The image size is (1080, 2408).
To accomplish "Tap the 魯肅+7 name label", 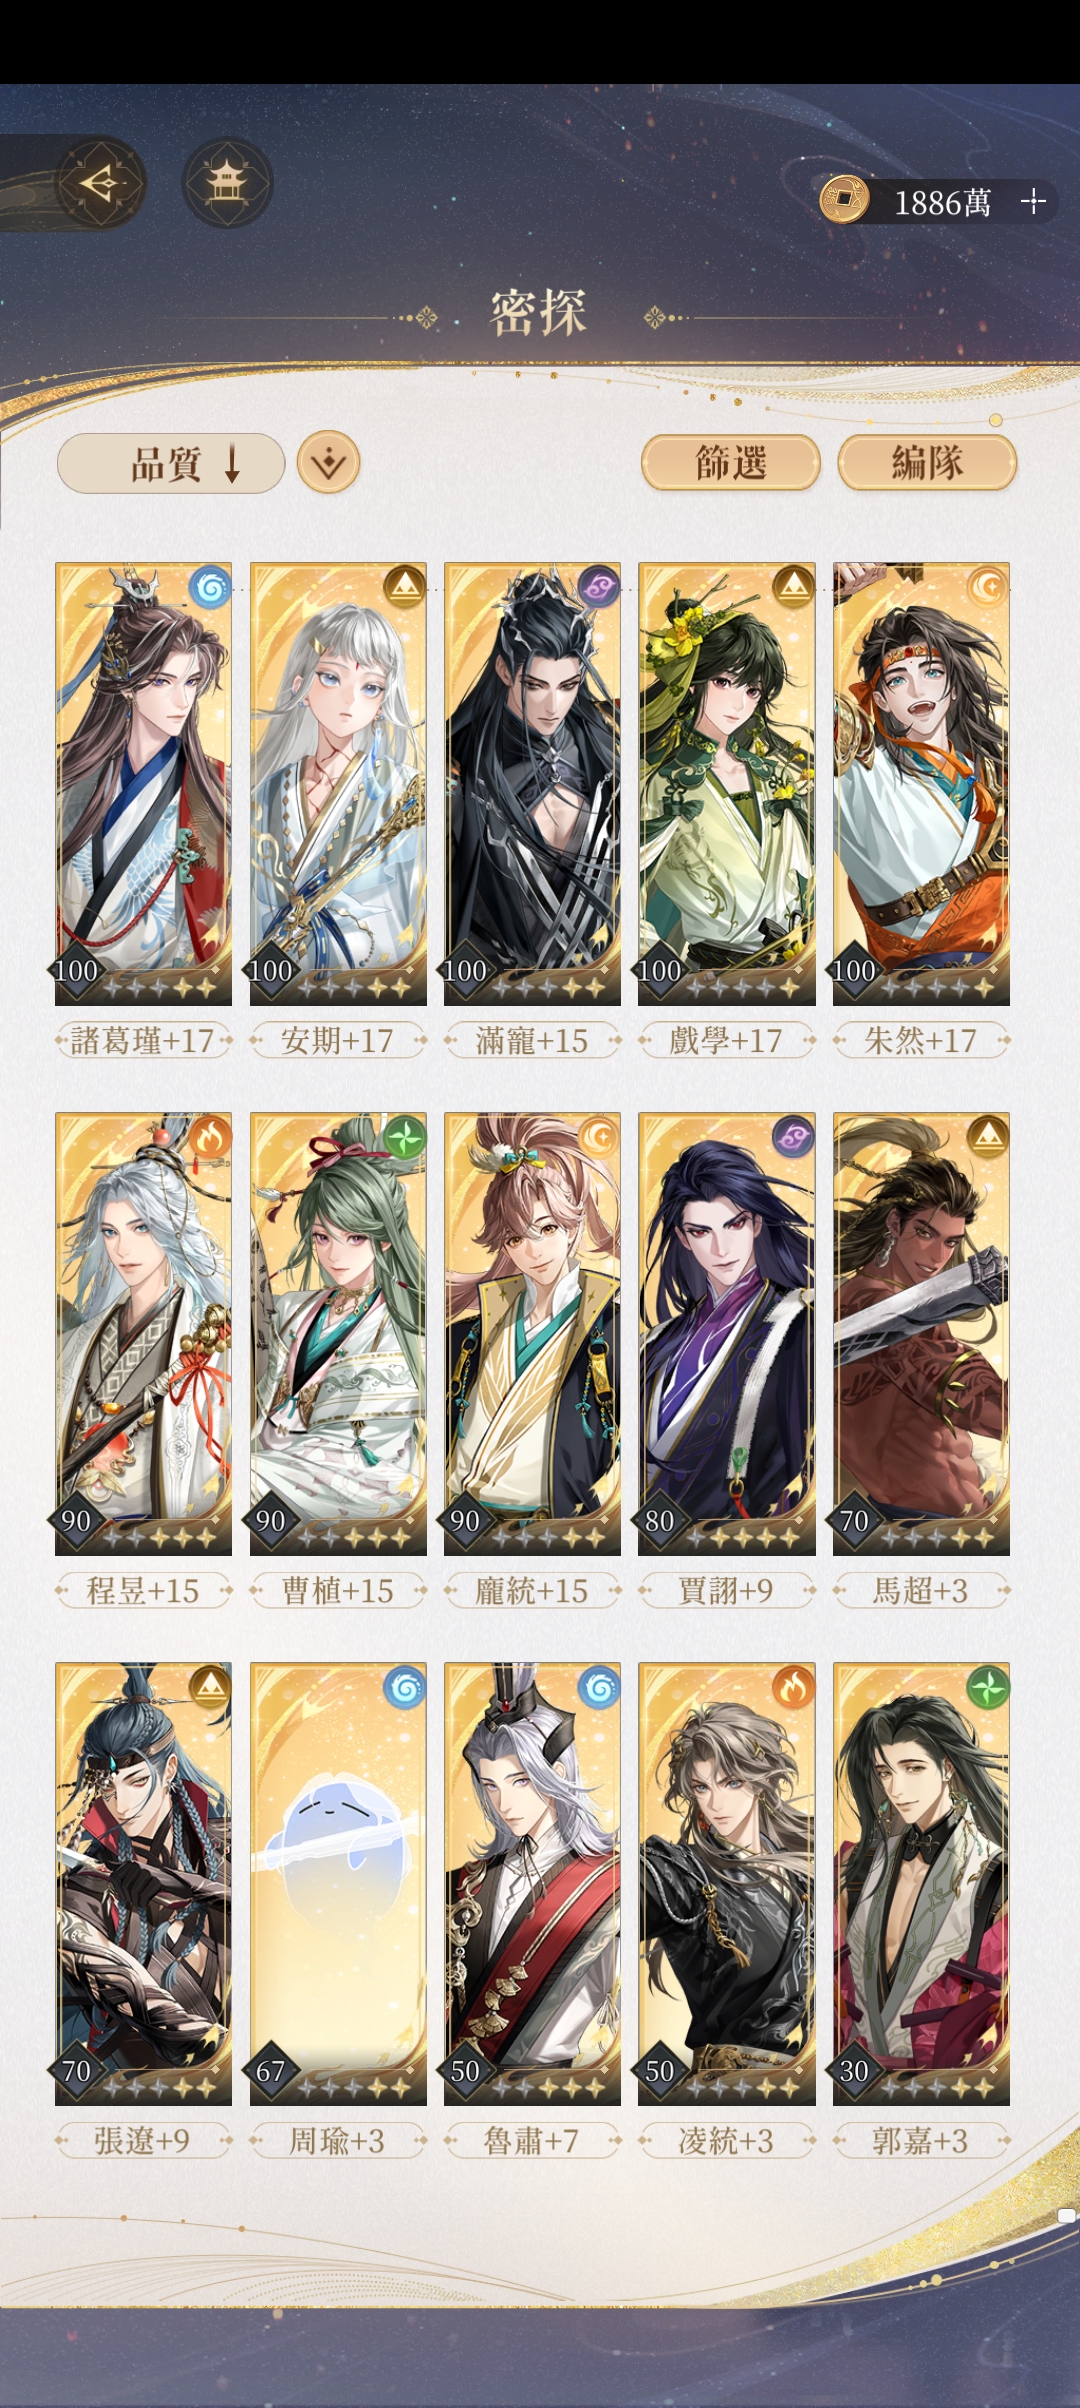I will click(x=531, y=2140).
